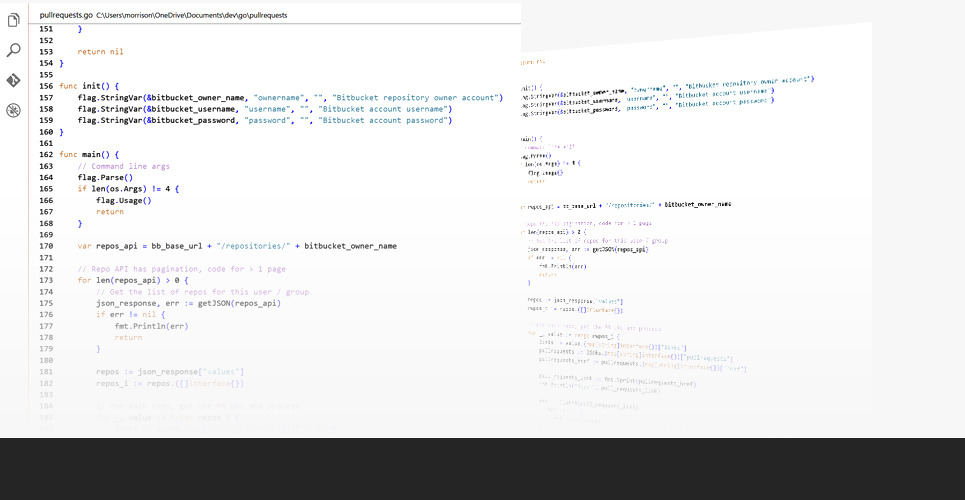
Task: Open the Debug bug icon view
Action: pos(13,110)
